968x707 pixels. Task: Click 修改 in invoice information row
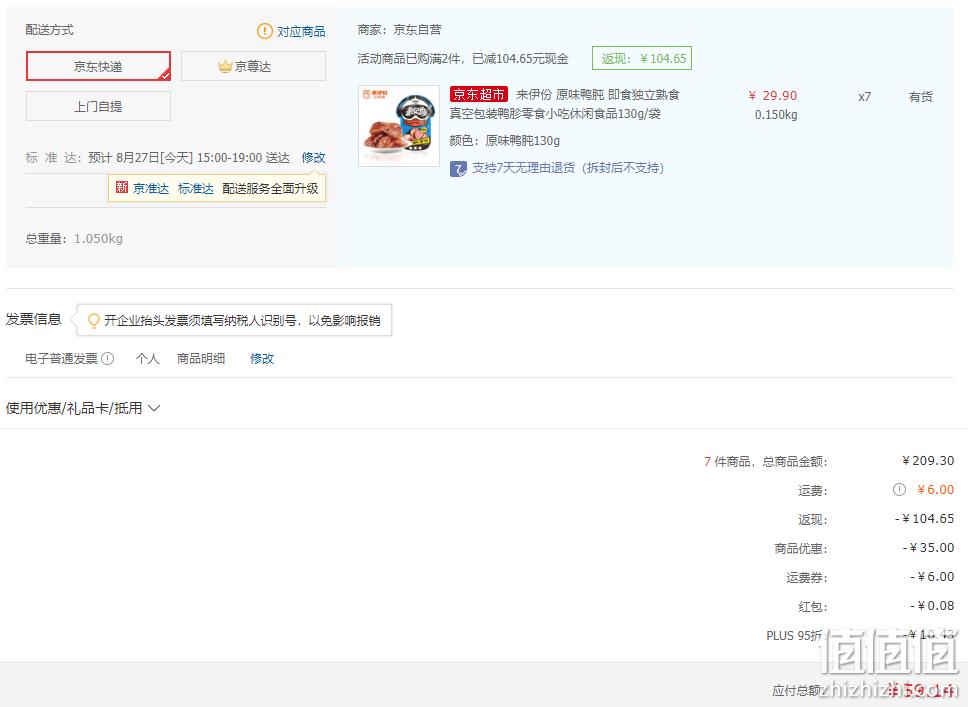point(262,359)
